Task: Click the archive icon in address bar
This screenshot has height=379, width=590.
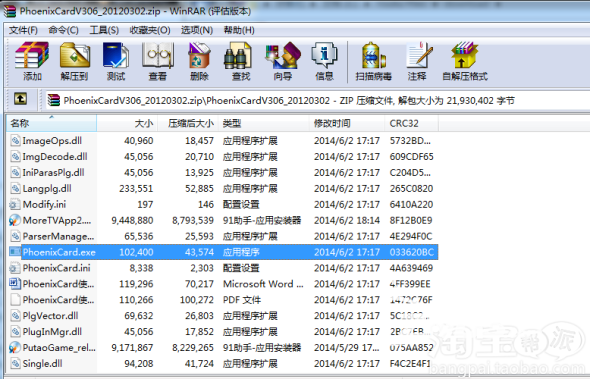Action: click(54, 100)
